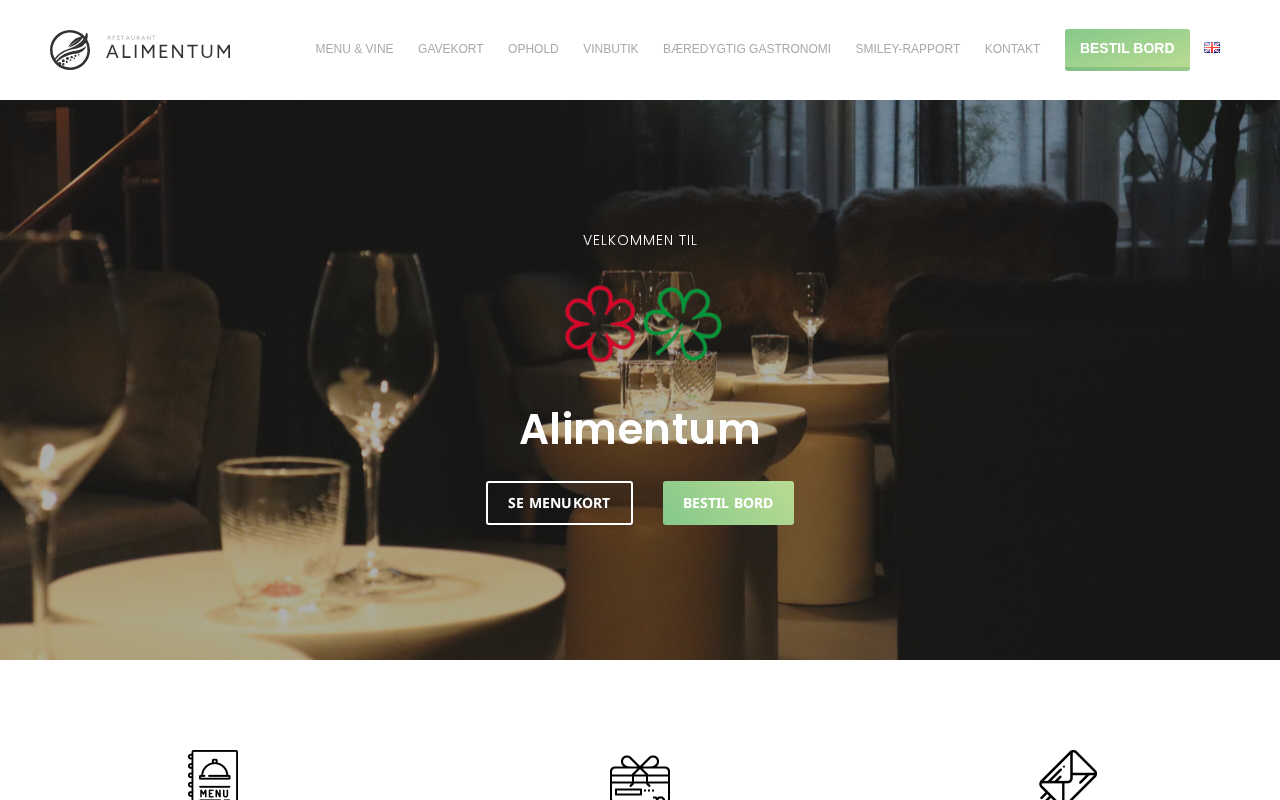1280x800 pixels.
Task: Click the red Michelin star emblem
Action: (x=600, y=324)
